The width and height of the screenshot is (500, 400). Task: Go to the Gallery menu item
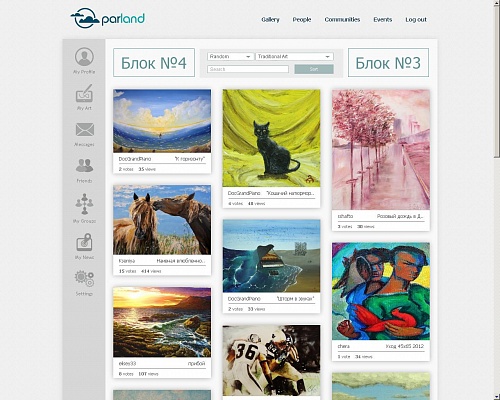tap(270, 20)
